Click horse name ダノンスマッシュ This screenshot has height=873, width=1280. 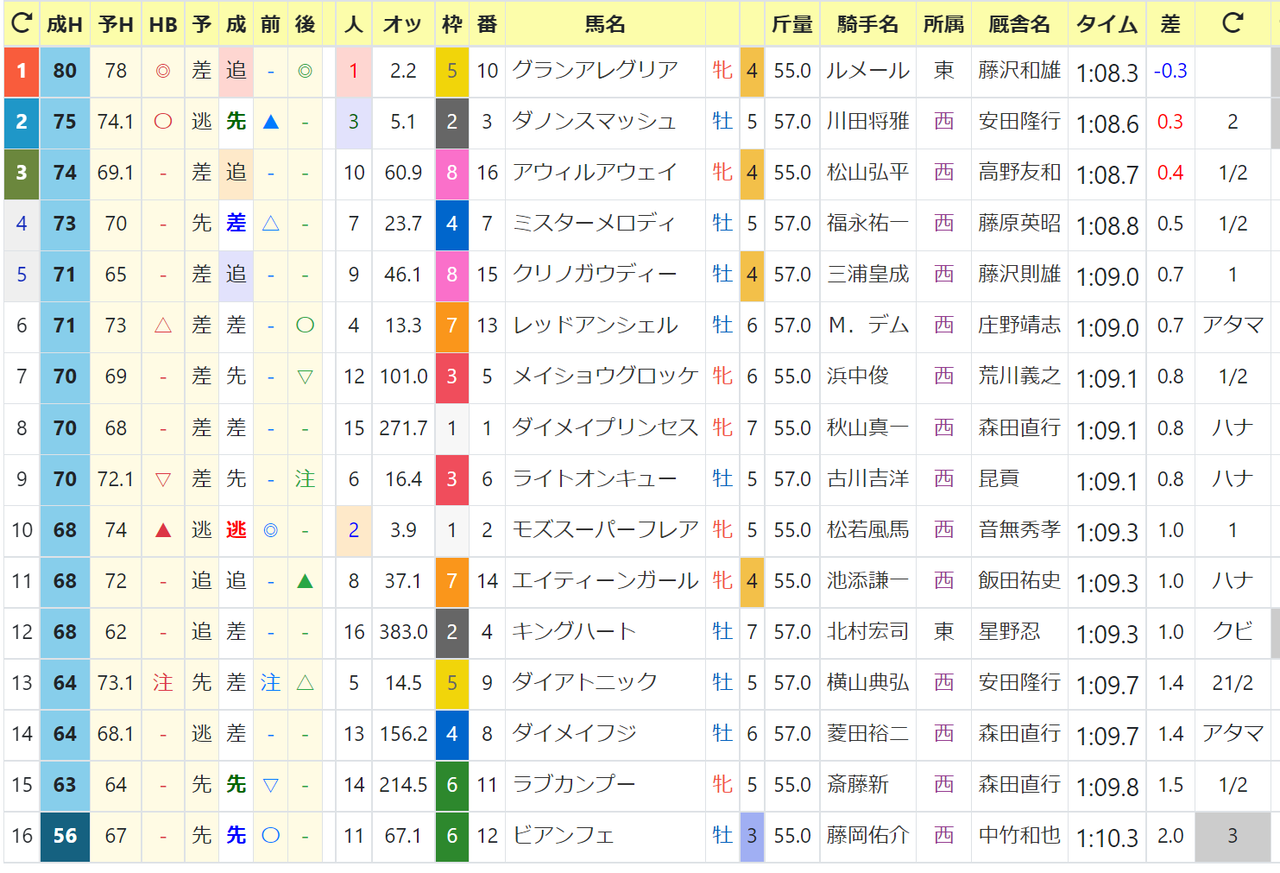pos(595,121)
